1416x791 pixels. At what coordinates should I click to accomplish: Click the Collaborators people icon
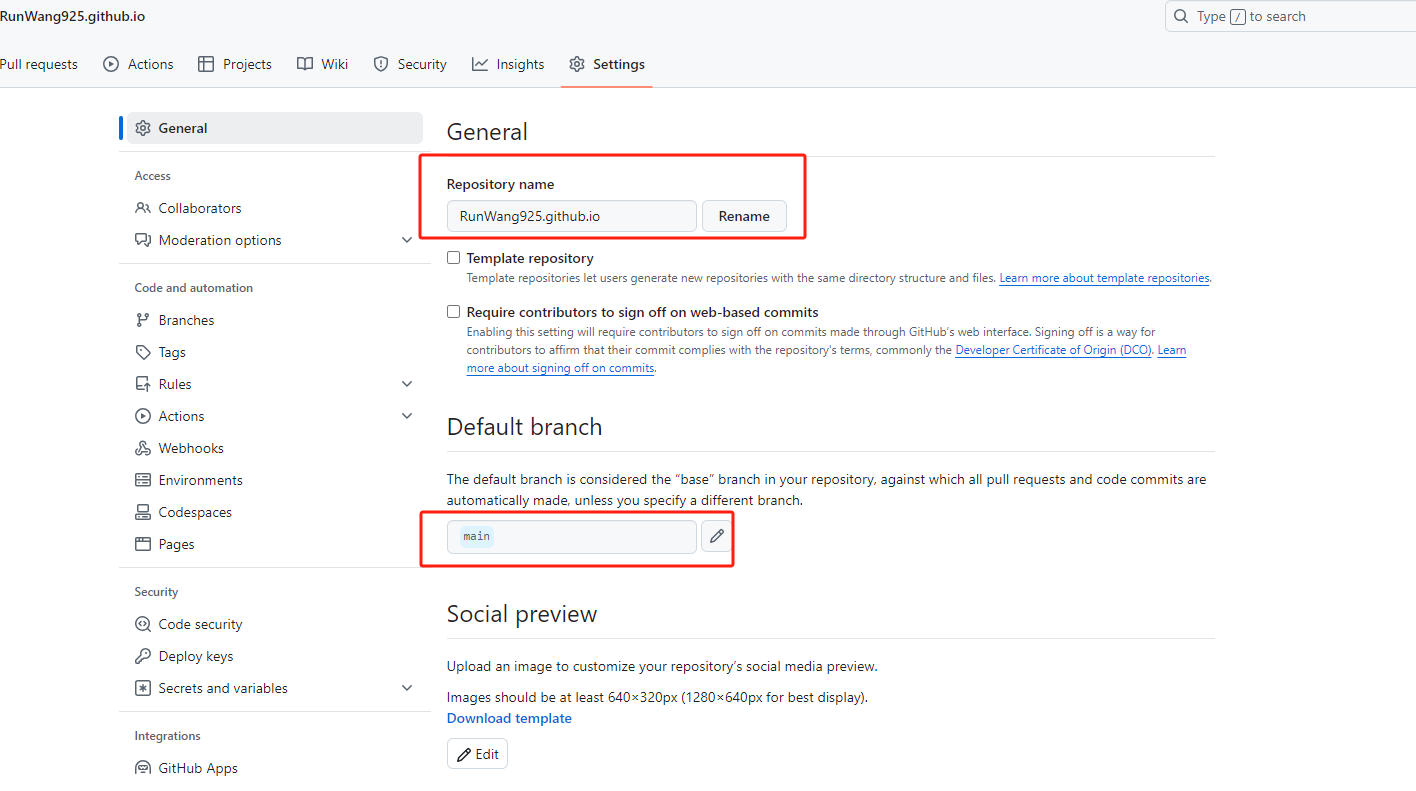pyautogui.click(x=143, y=208)
